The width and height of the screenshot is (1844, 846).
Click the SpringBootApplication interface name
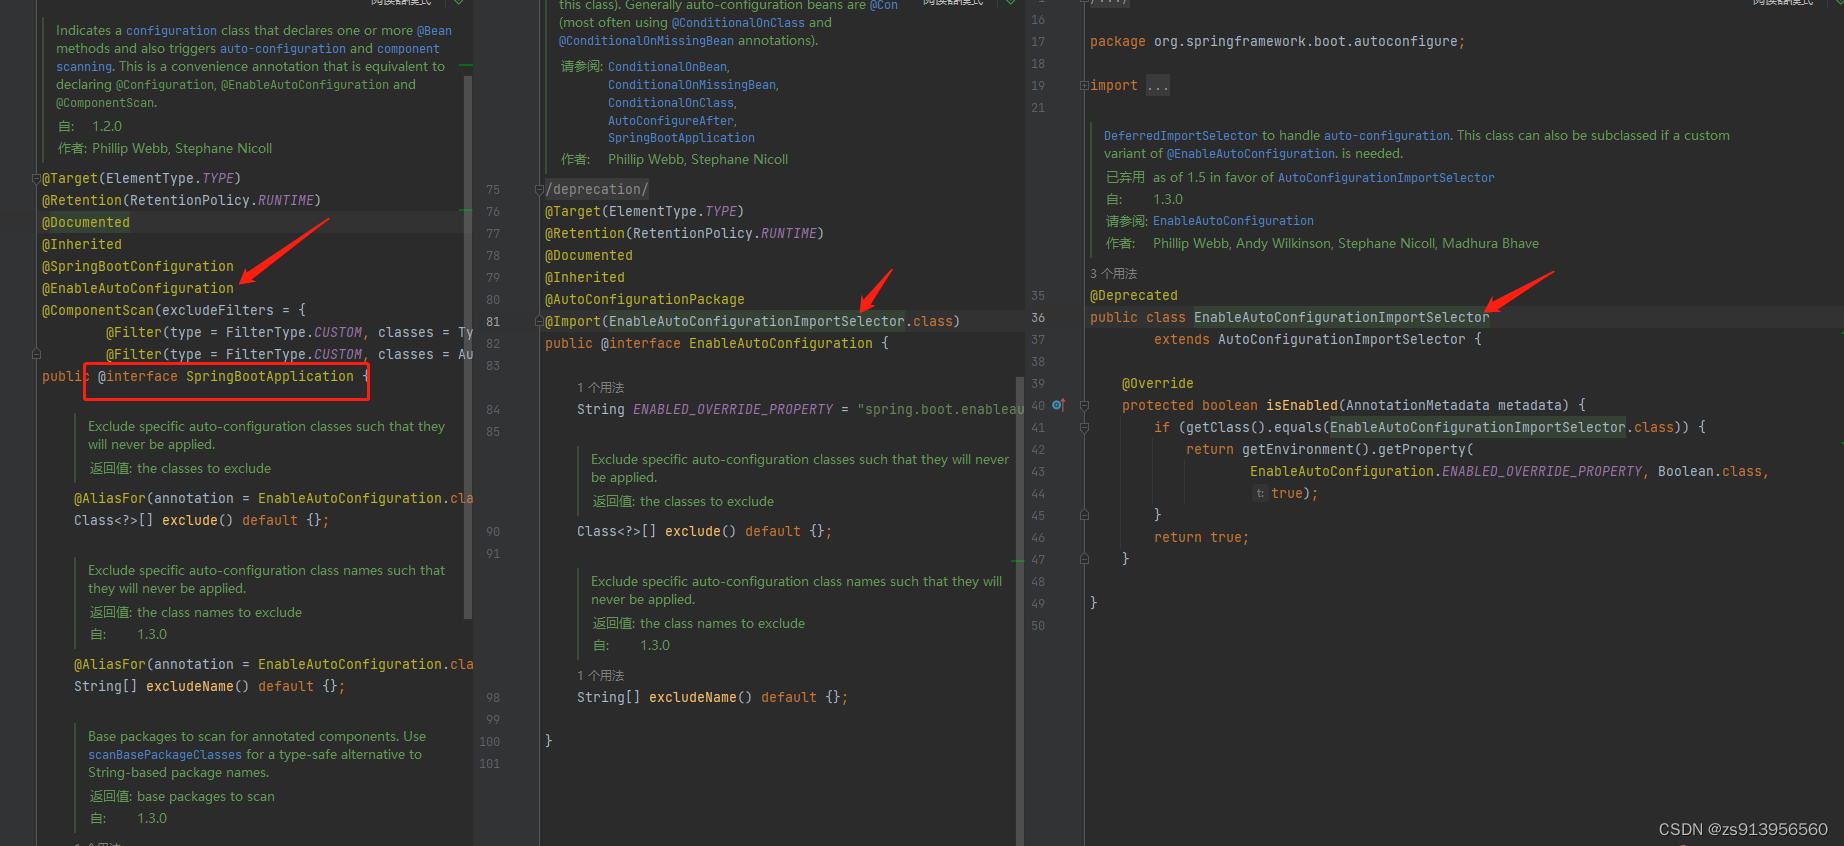tap(270, 377)
